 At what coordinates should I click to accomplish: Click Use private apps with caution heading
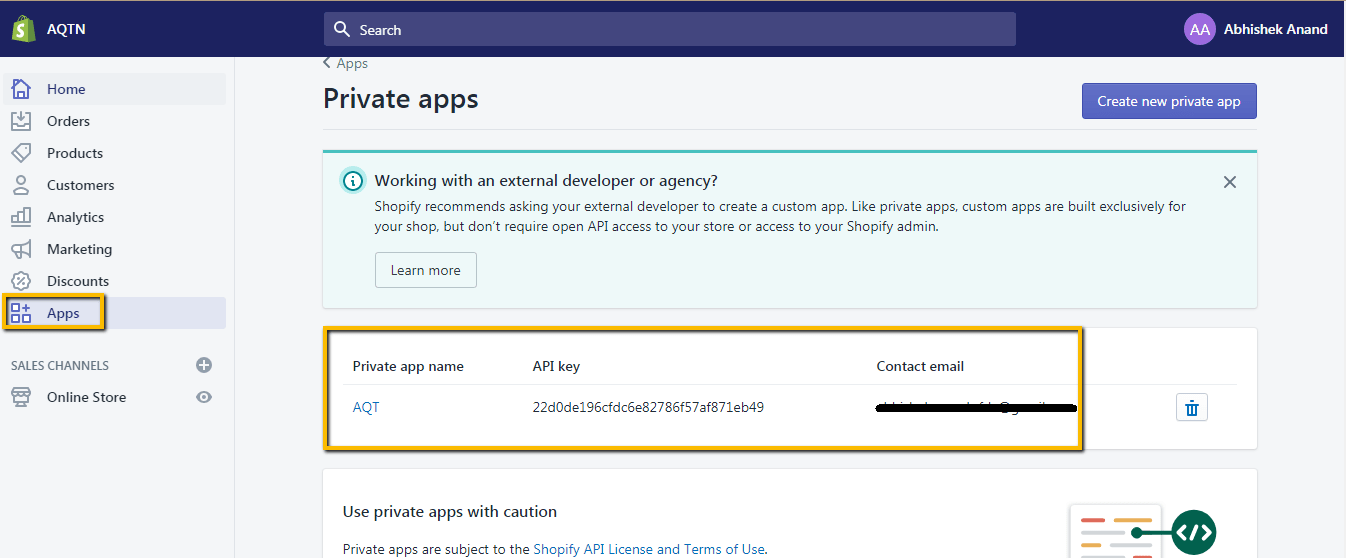450,511
